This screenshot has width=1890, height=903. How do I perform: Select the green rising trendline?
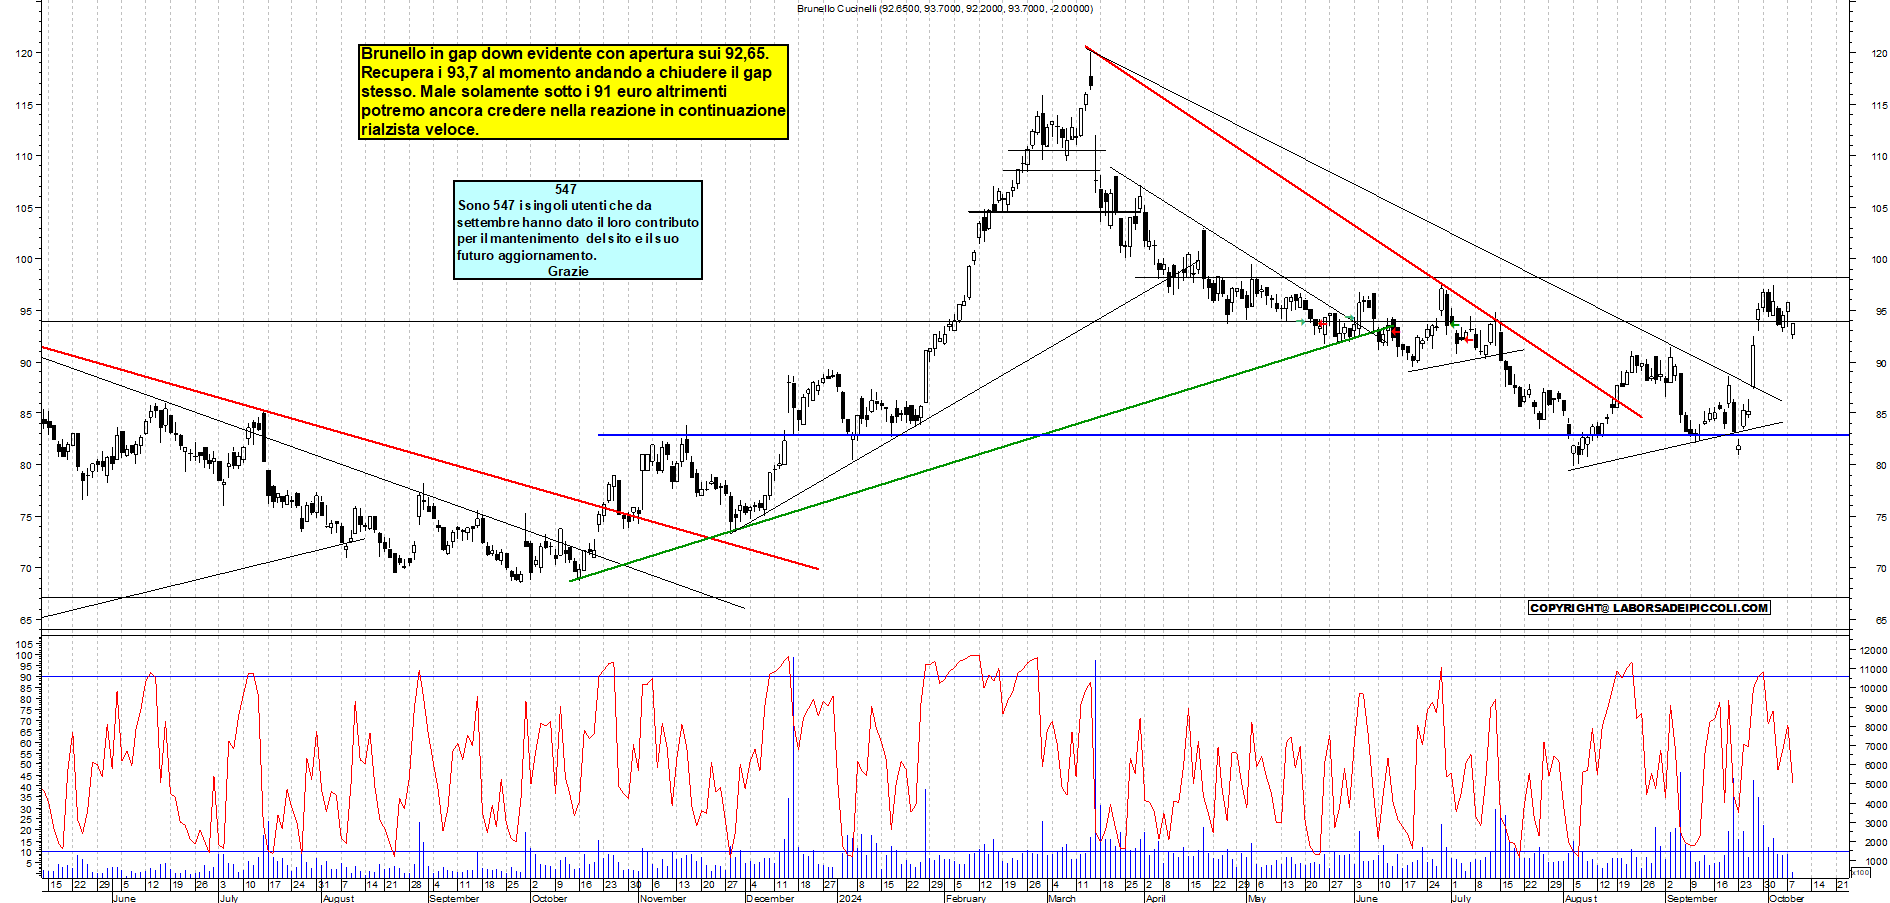tap(984, 452)
